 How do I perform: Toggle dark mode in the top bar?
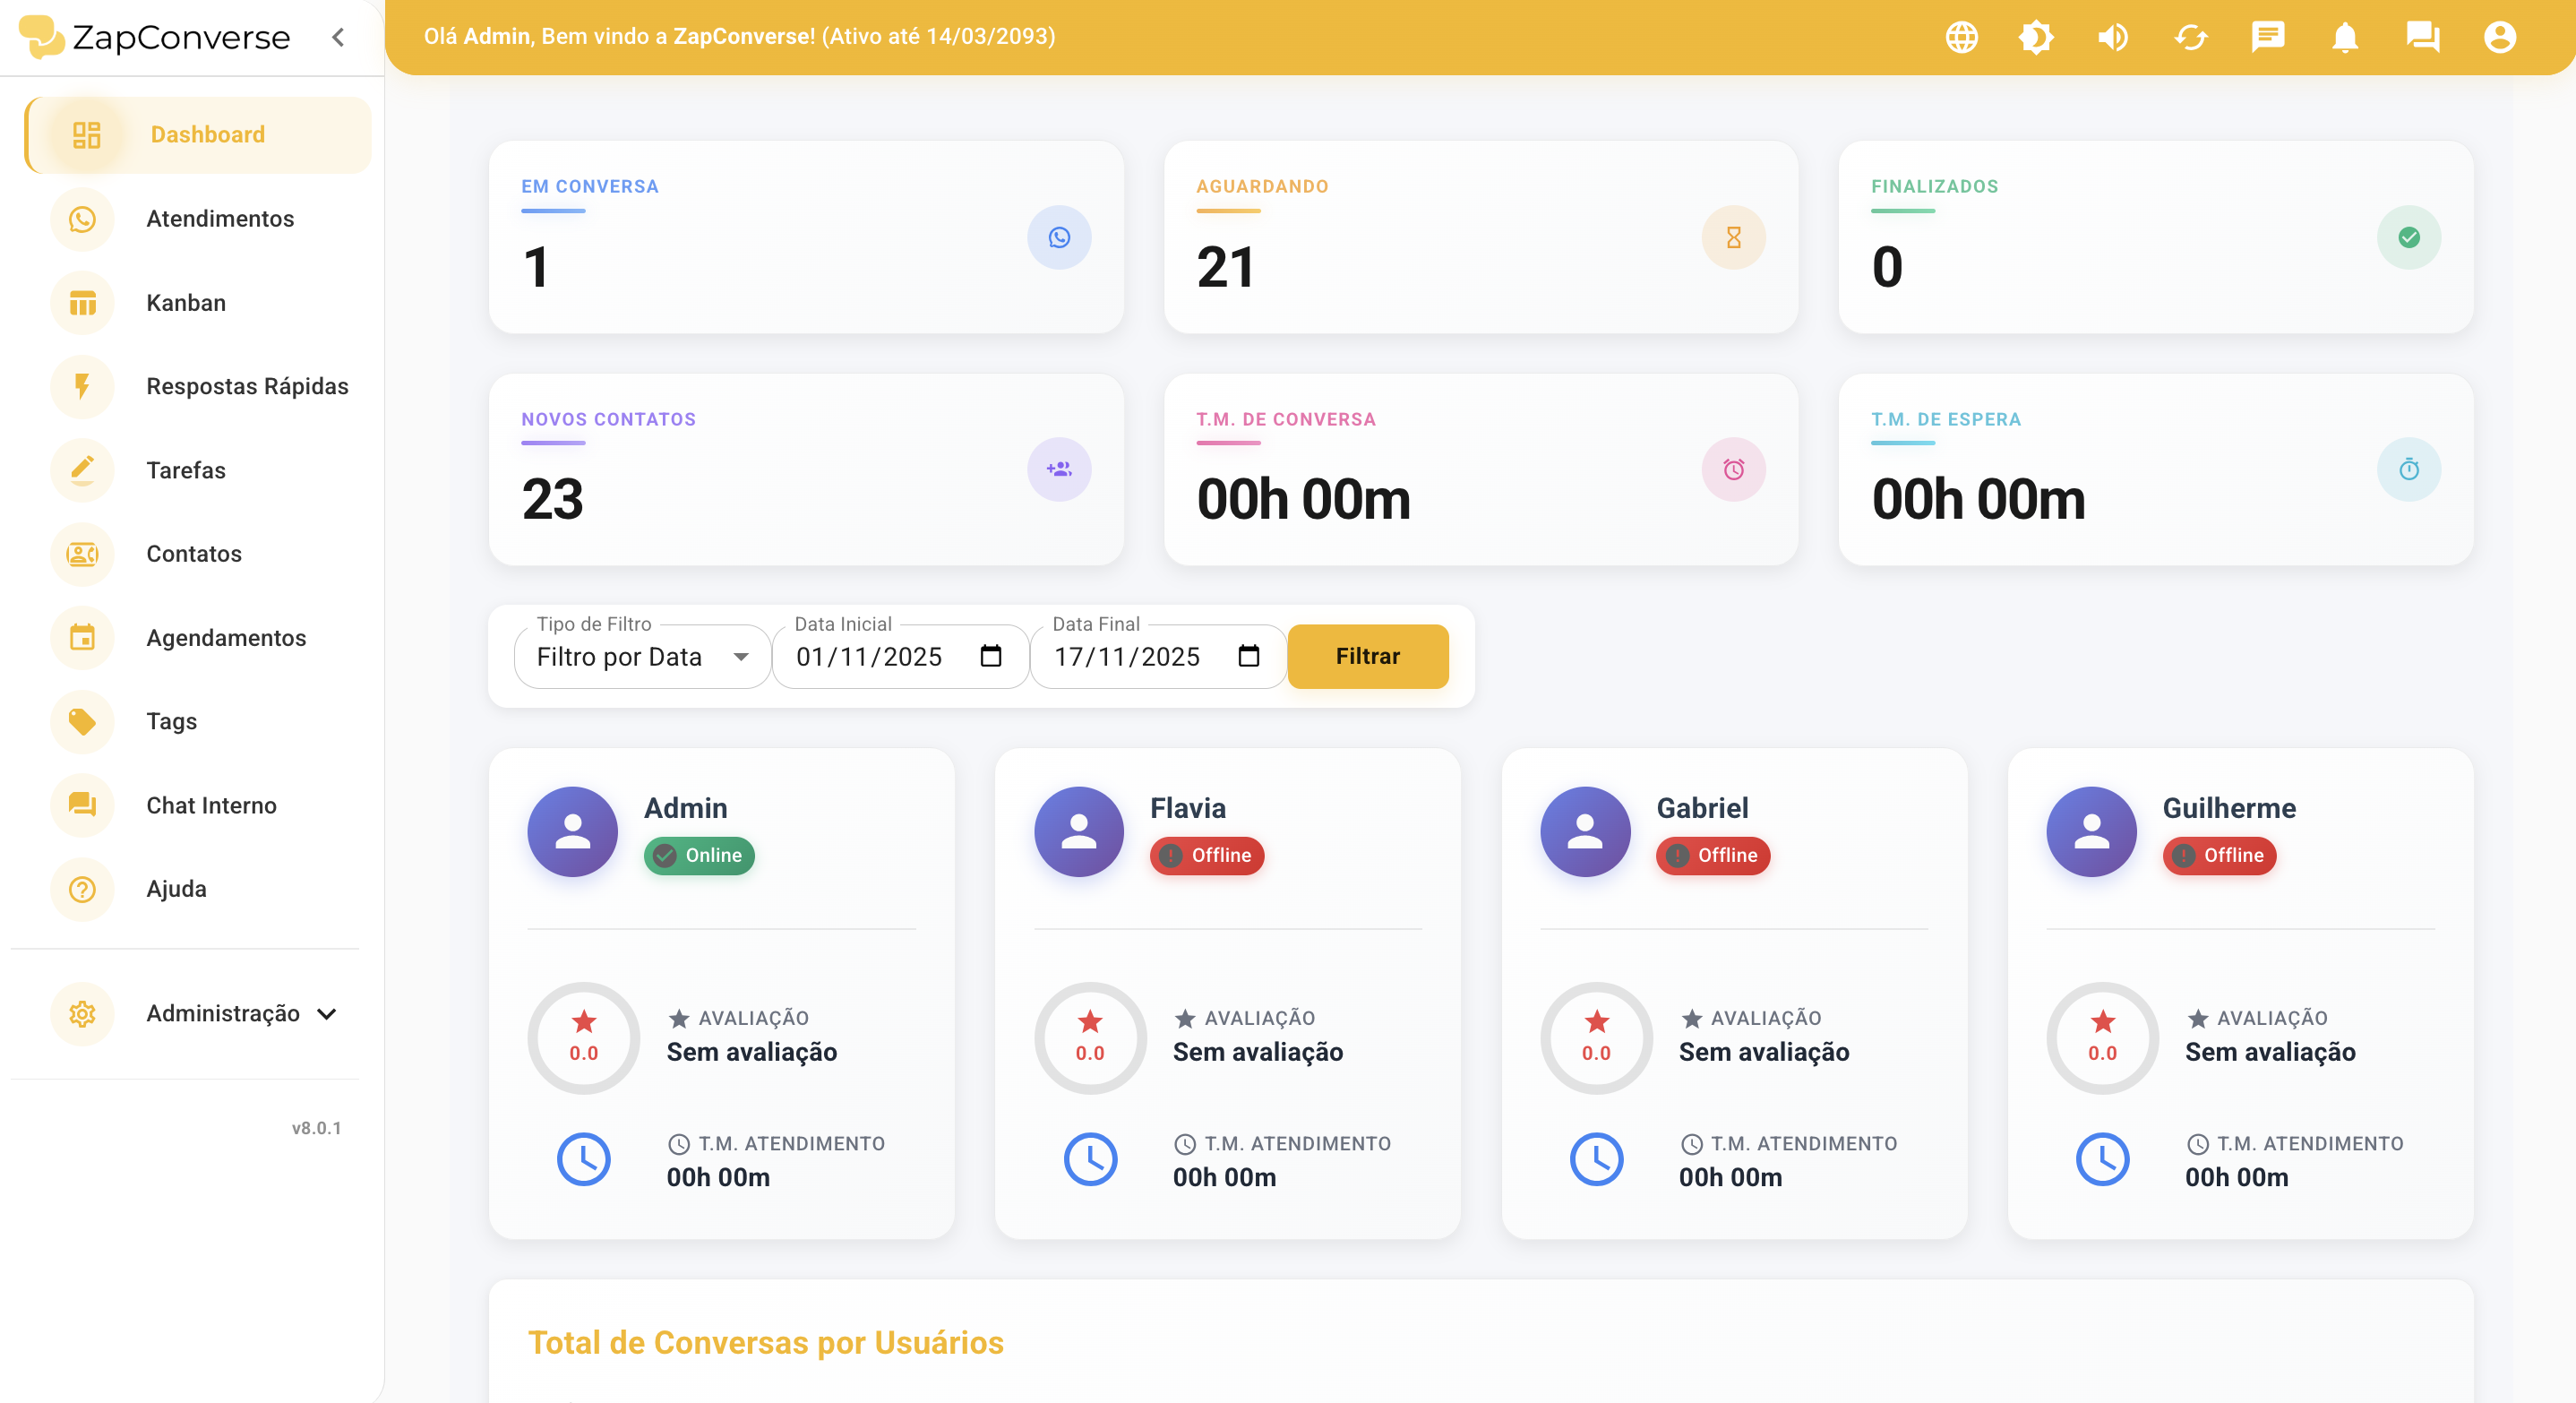point(2038,37)
